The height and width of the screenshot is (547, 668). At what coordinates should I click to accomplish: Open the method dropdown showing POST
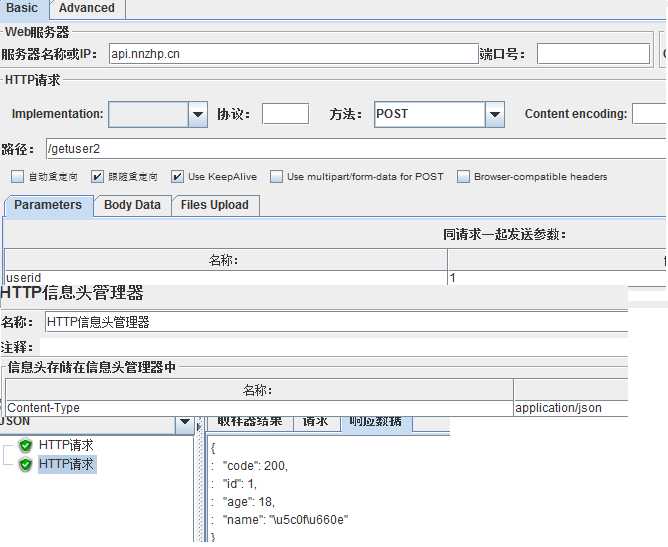click(495, 114)
